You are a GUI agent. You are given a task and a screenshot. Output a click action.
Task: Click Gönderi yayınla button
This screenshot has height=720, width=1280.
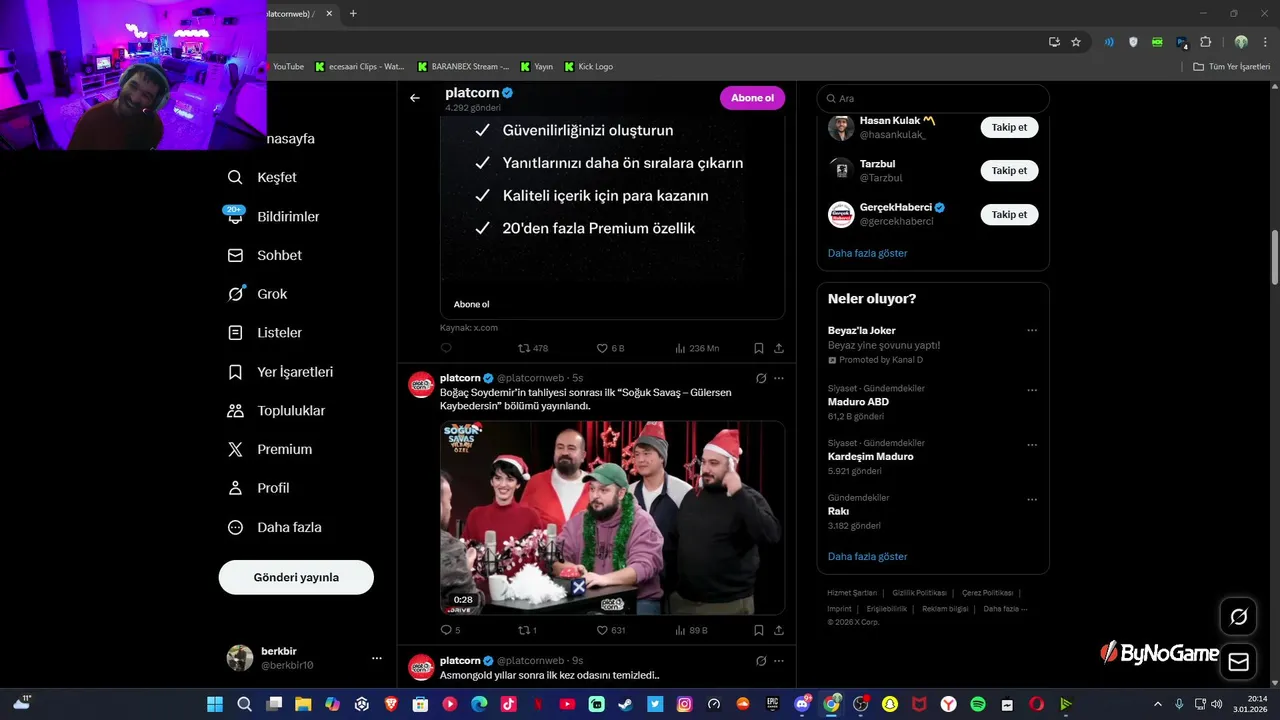296,577
